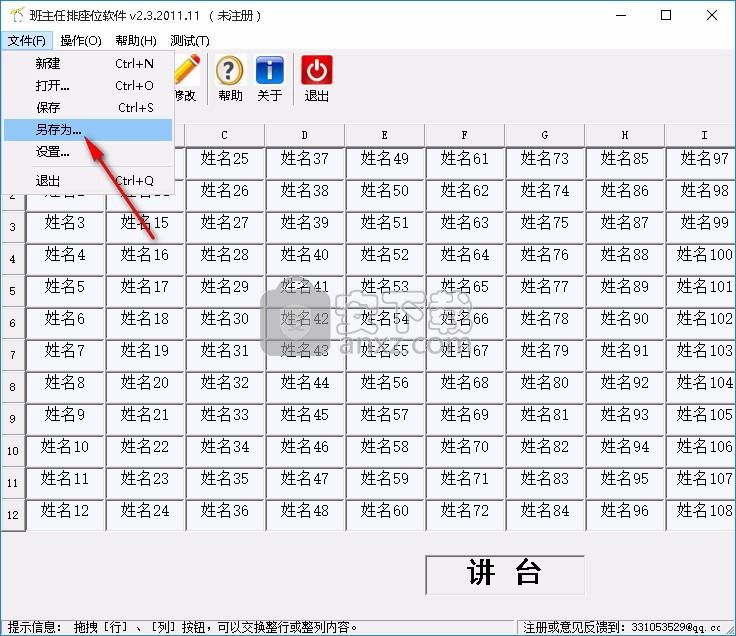Image resolution: width=736 pixels, height=636 pixels.
Task: Click row header 7
Action: (13, 355)
